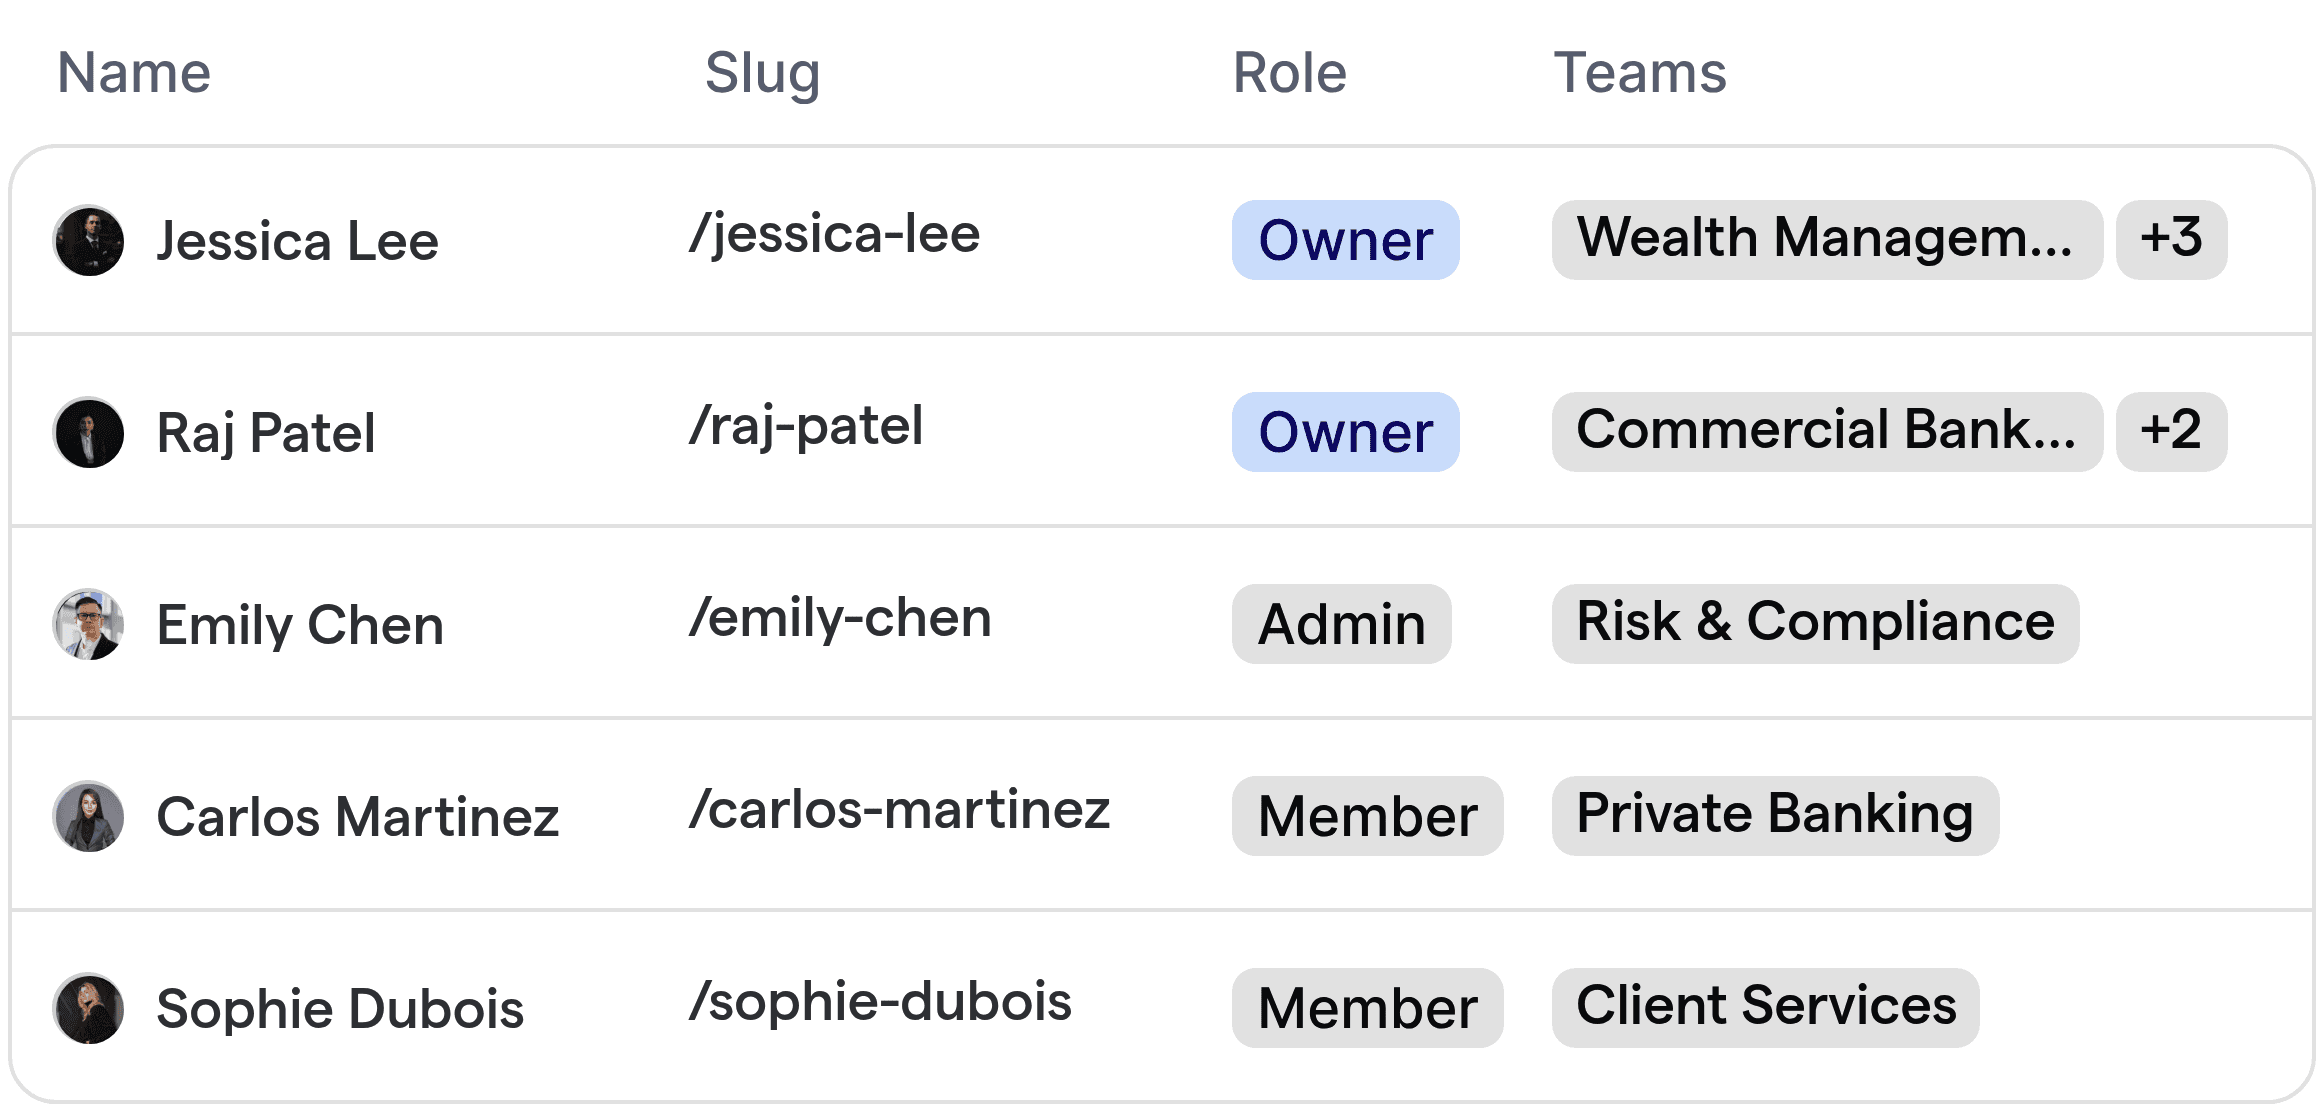
Task: Click Sophie Dubois's profile avatar
Action: tap(90, 1008)
